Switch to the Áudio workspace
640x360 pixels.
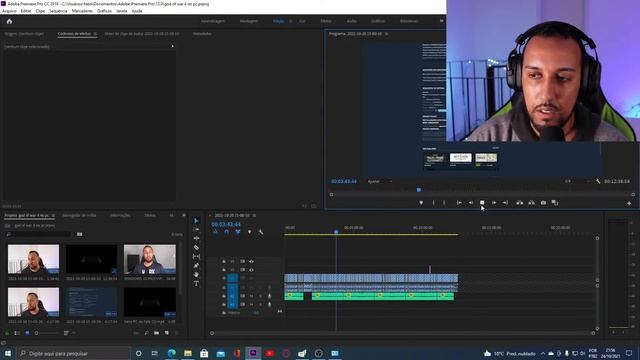pyautogui.click(x=352, y=21)
